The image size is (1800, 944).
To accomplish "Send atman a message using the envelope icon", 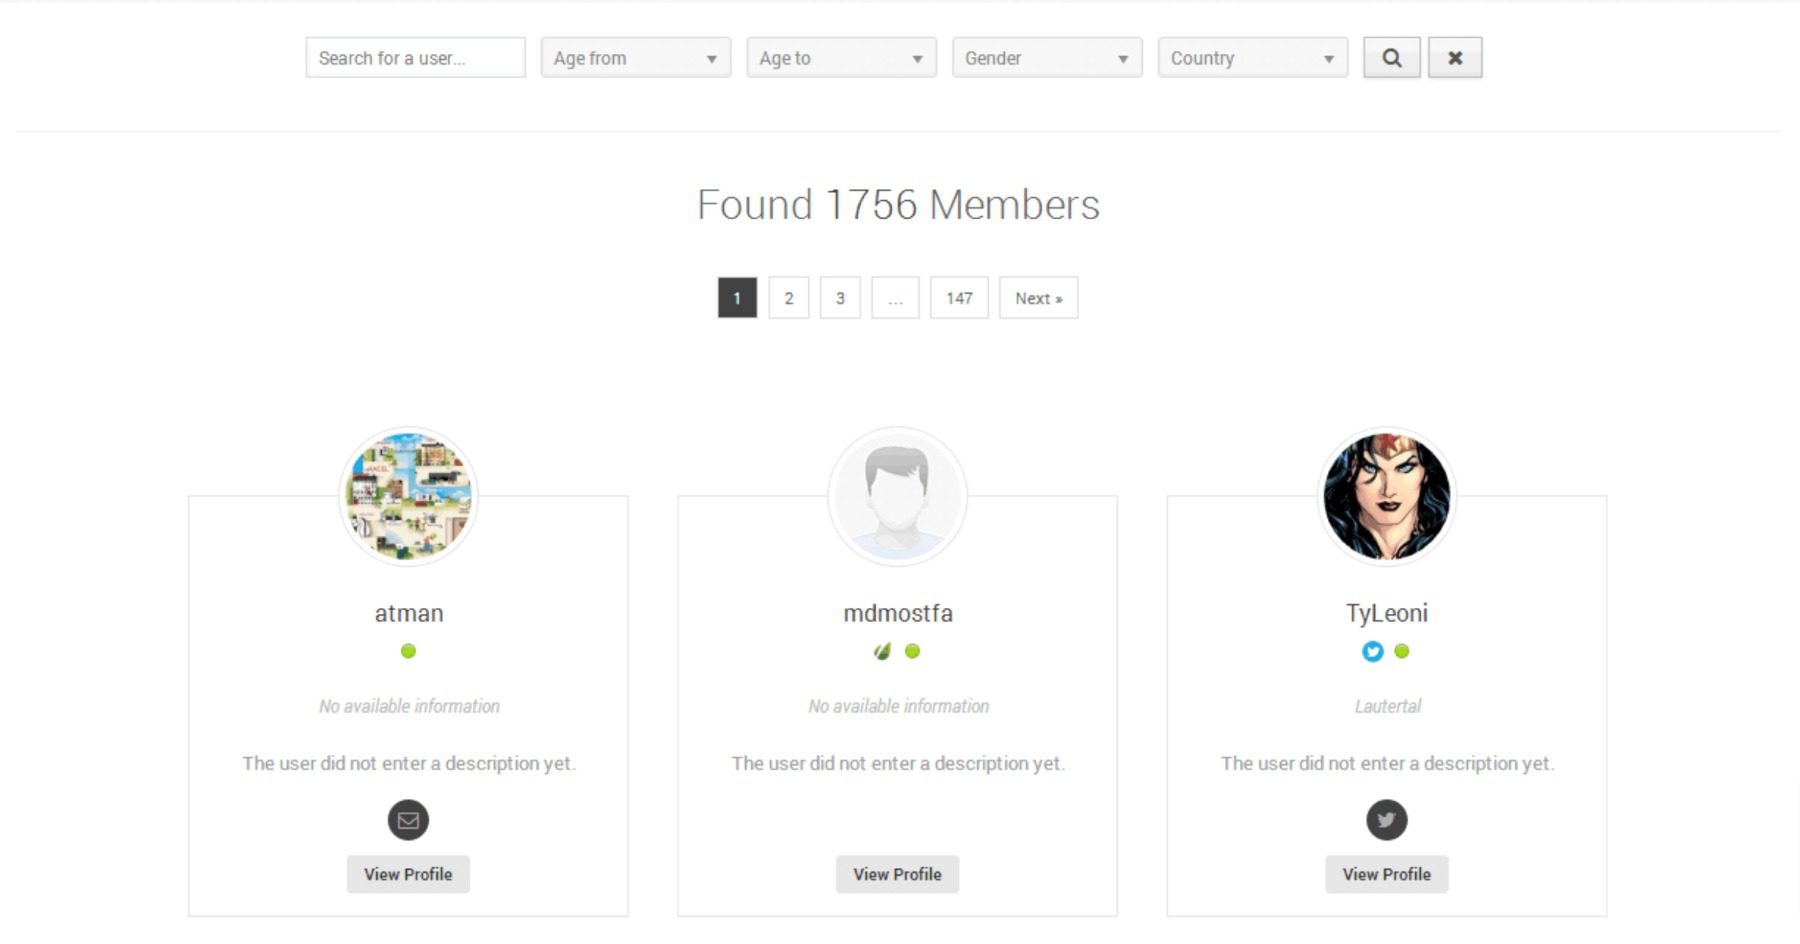I will coord(408,820).
